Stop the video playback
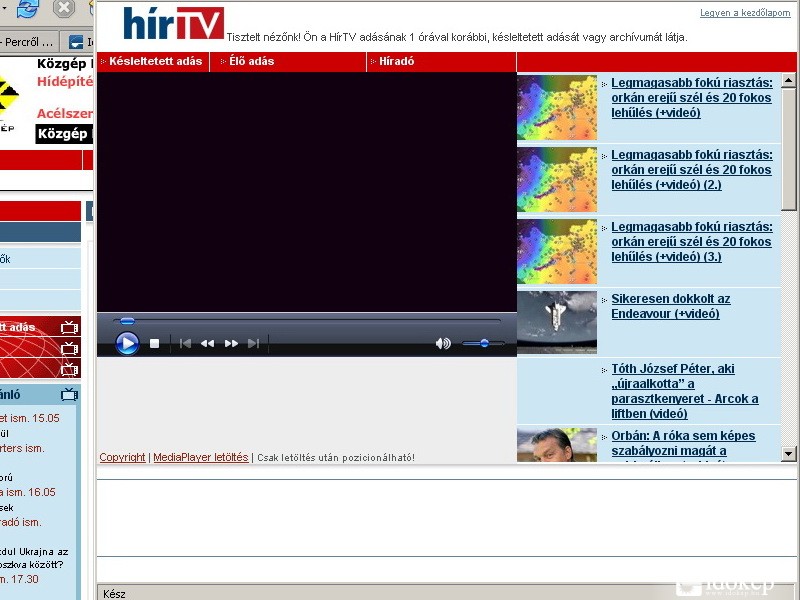800x600 pixels. click(154, 343)
